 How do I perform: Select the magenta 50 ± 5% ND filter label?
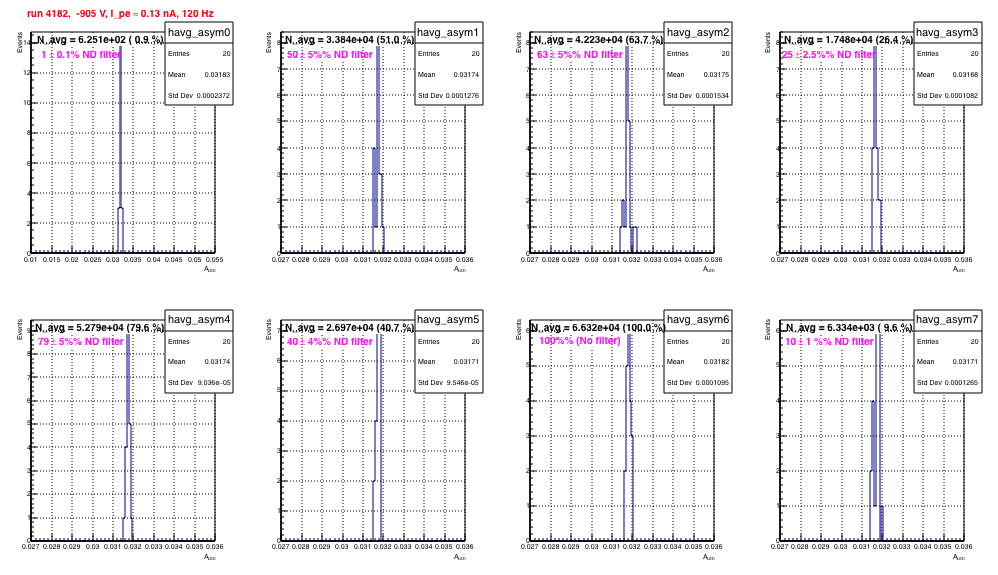330,55
